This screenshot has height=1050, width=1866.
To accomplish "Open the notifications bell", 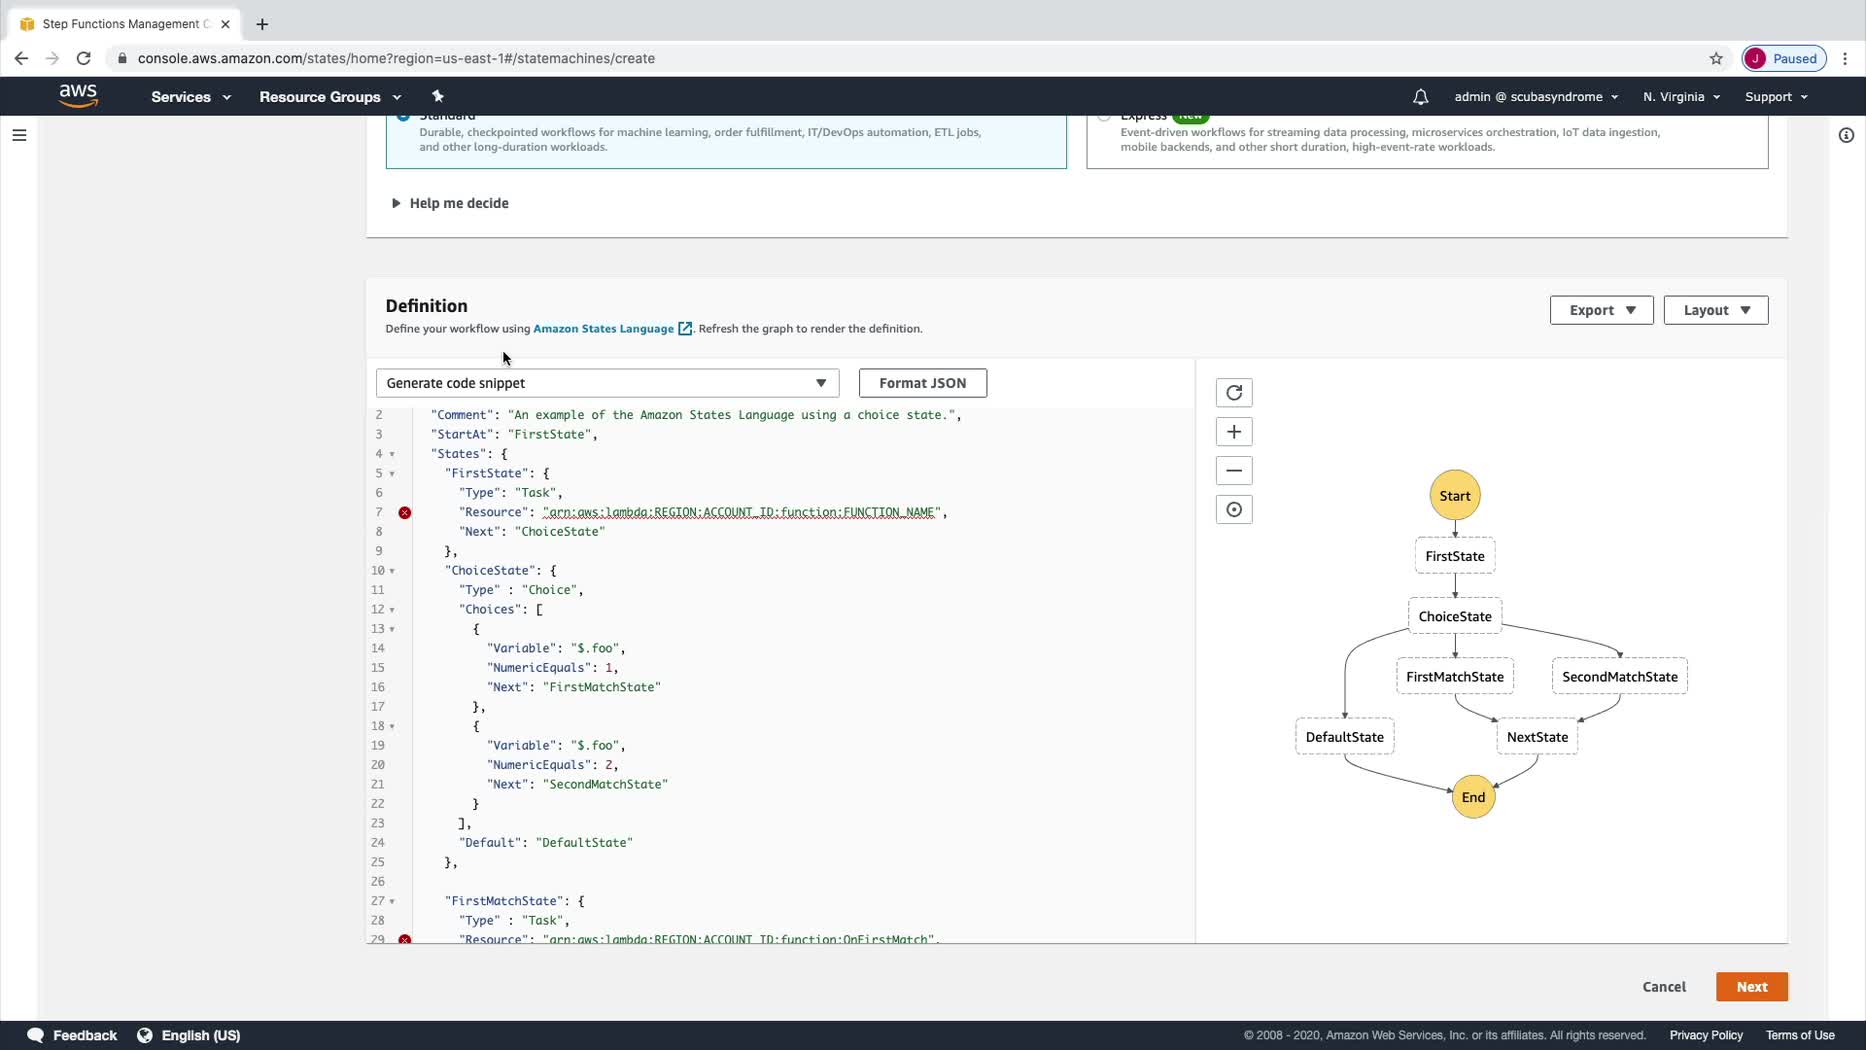I will [x=1420, y=97].
